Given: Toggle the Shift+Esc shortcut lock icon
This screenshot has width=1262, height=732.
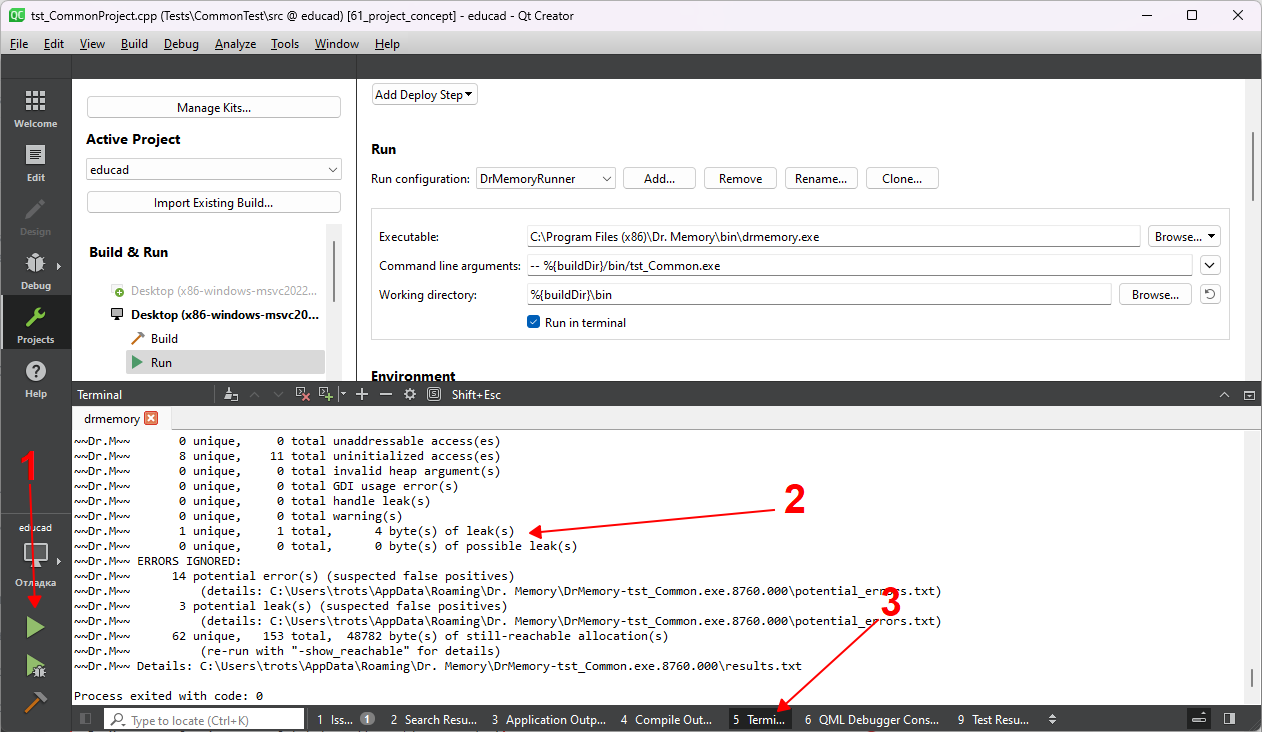Looking at the screenshot, I should click(x=434, y=395).
